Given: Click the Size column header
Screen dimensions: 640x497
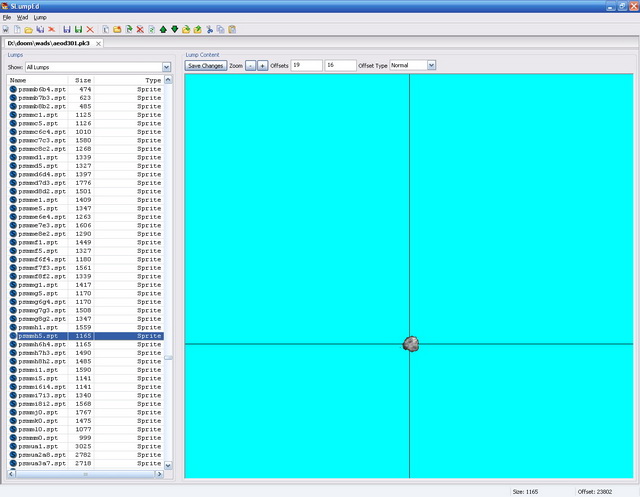Looking at the screenshot, I should [83, 79].
